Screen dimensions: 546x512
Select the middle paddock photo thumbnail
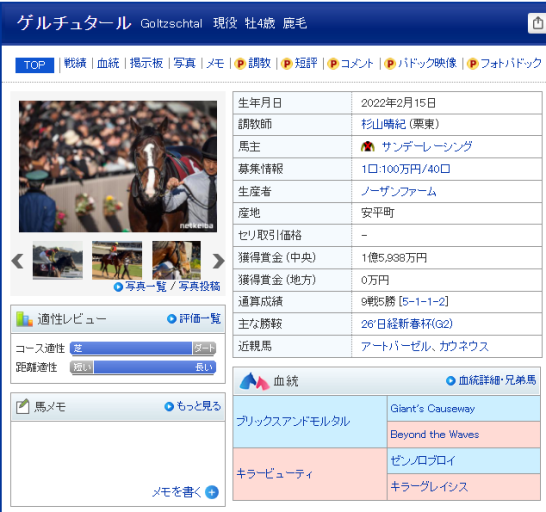pos(117,260)
